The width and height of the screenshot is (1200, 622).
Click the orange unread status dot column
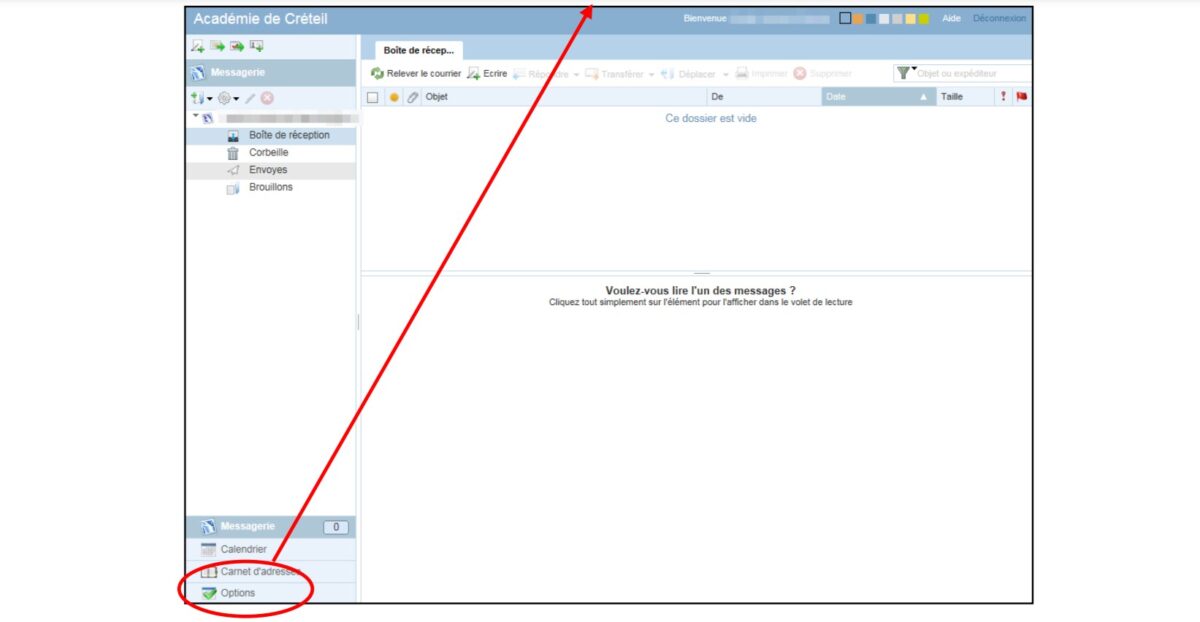[394, 98]
